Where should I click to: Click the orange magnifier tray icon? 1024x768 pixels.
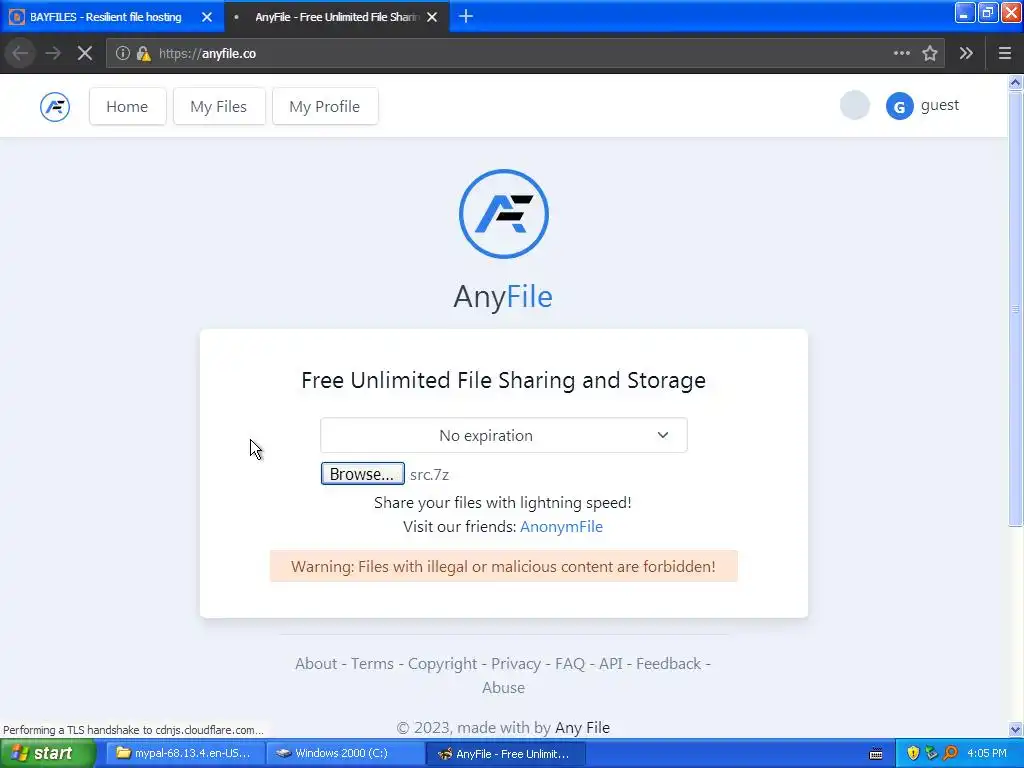pos(950,754)
